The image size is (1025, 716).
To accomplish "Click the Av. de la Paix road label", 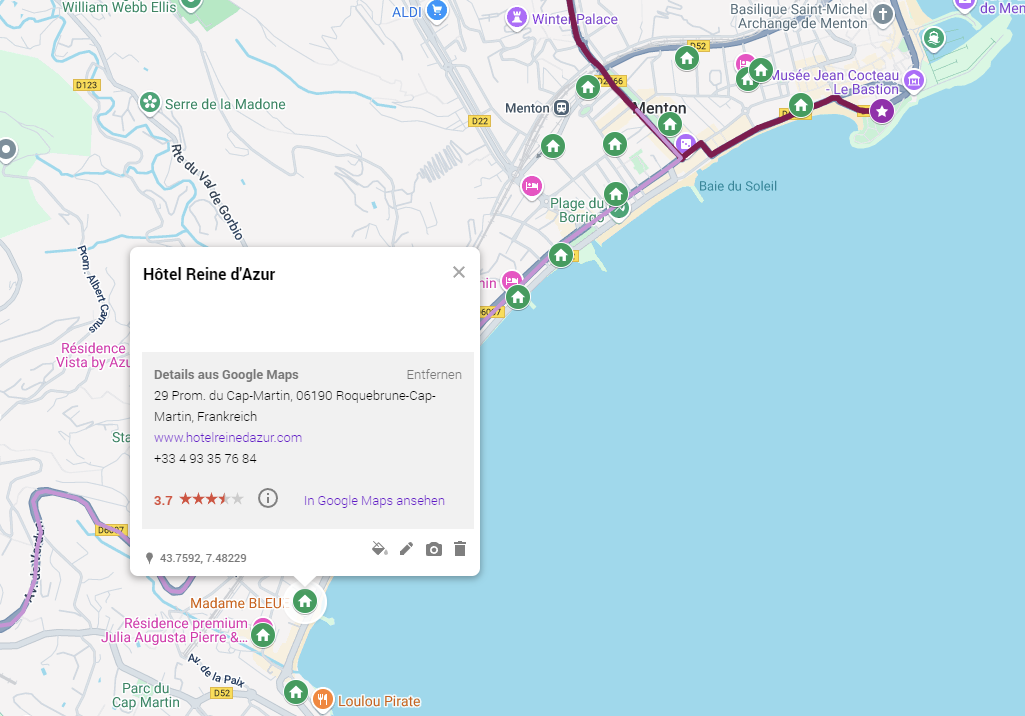I will [216, 670].
